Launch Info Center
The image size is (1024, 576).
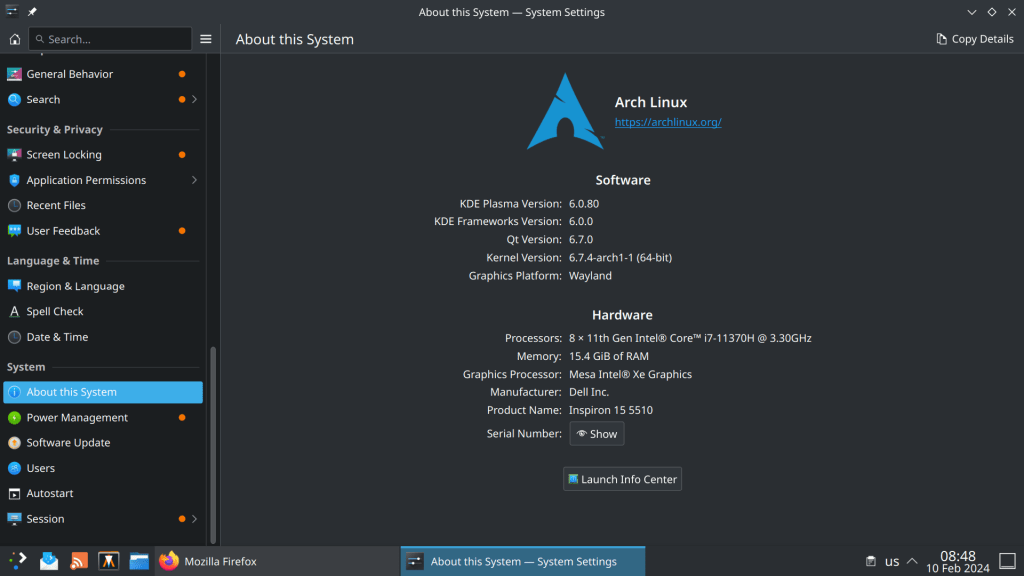coord(622,479)
